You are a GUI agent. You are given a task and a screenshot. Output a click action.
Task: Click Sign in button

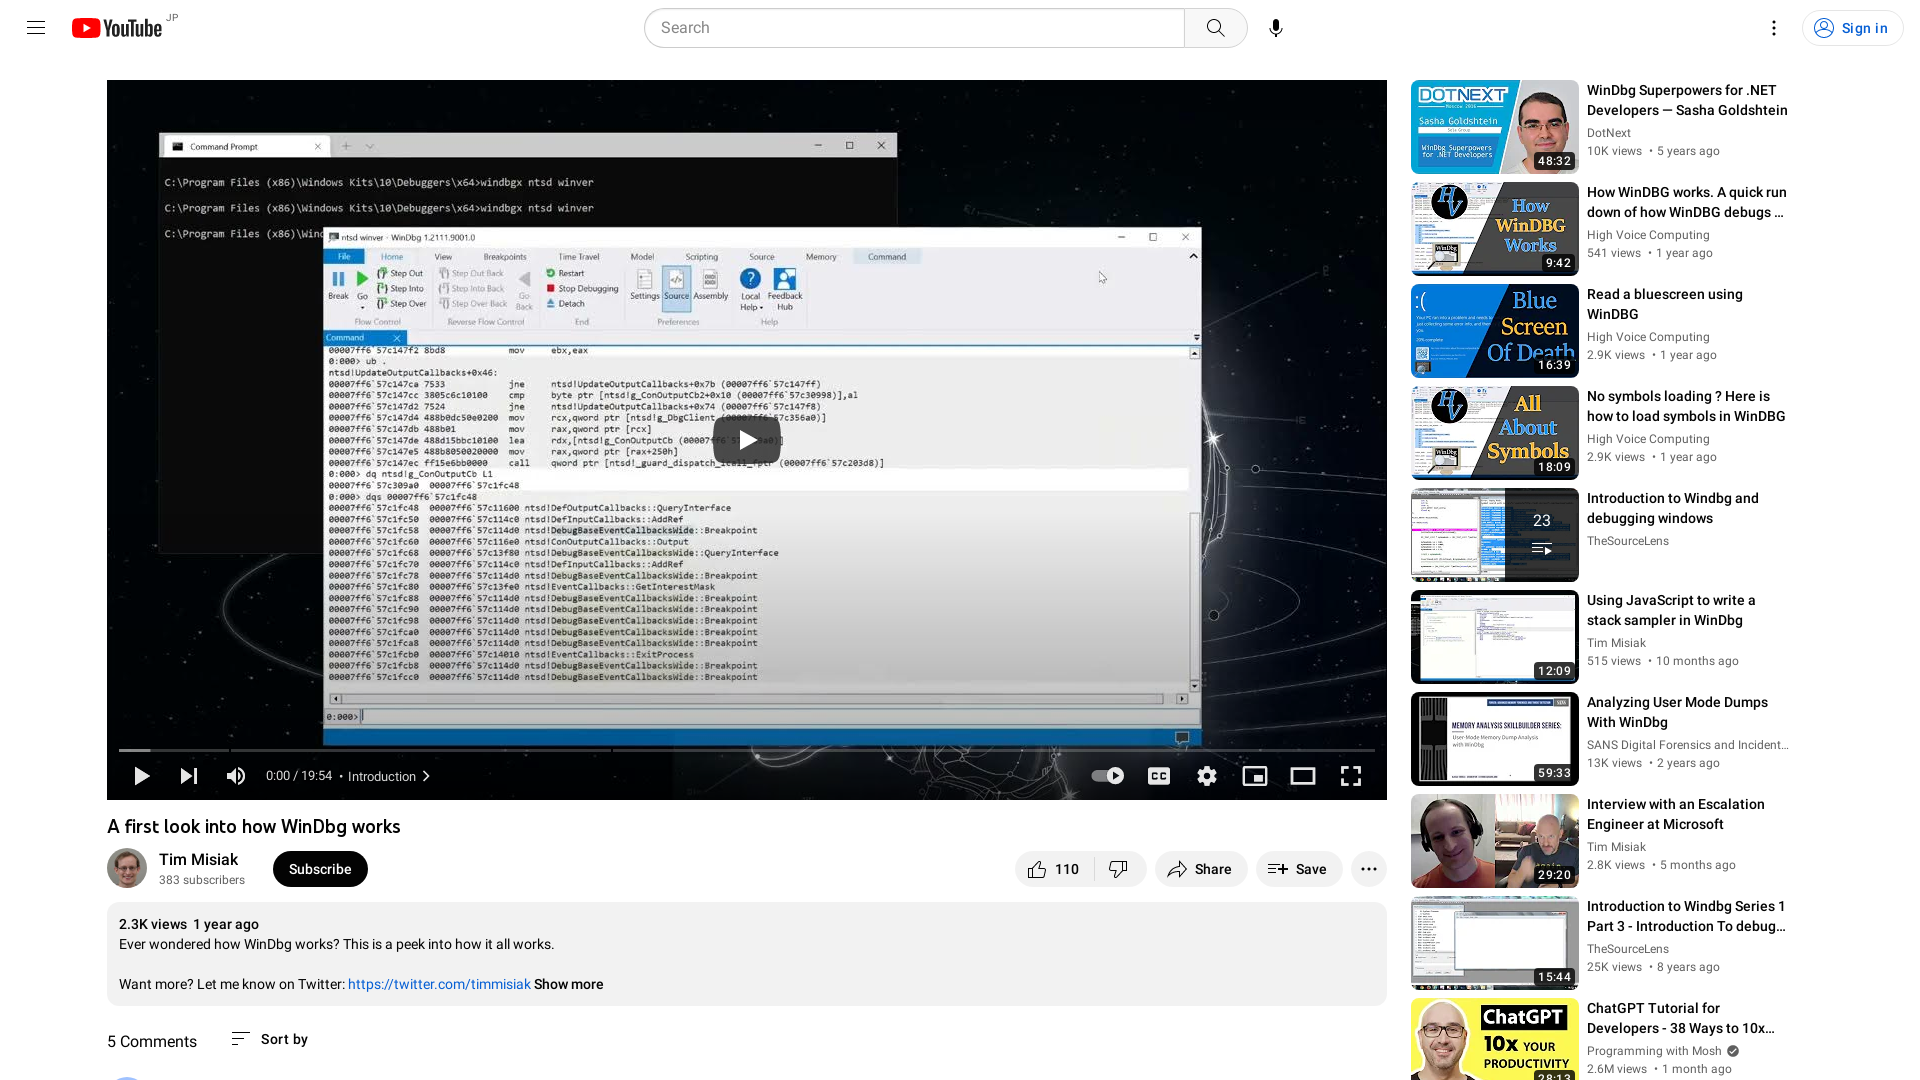(x=1852, y=28)
